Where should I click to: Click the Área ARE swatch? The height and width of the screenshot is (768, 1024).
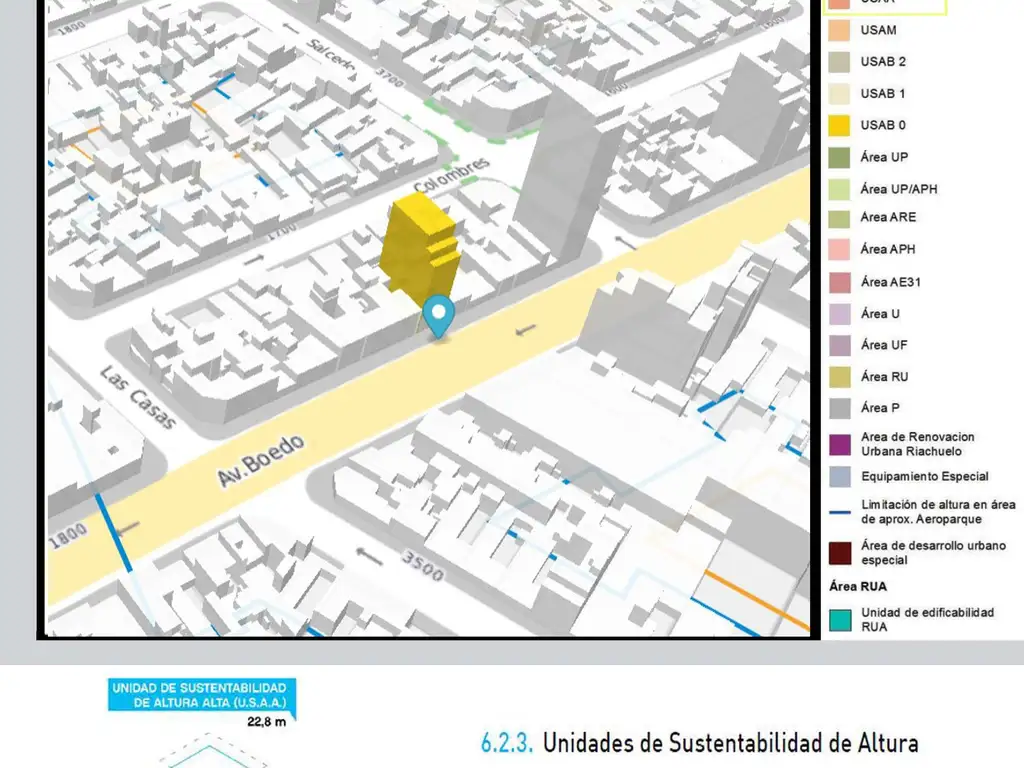[x=839, y=217]
